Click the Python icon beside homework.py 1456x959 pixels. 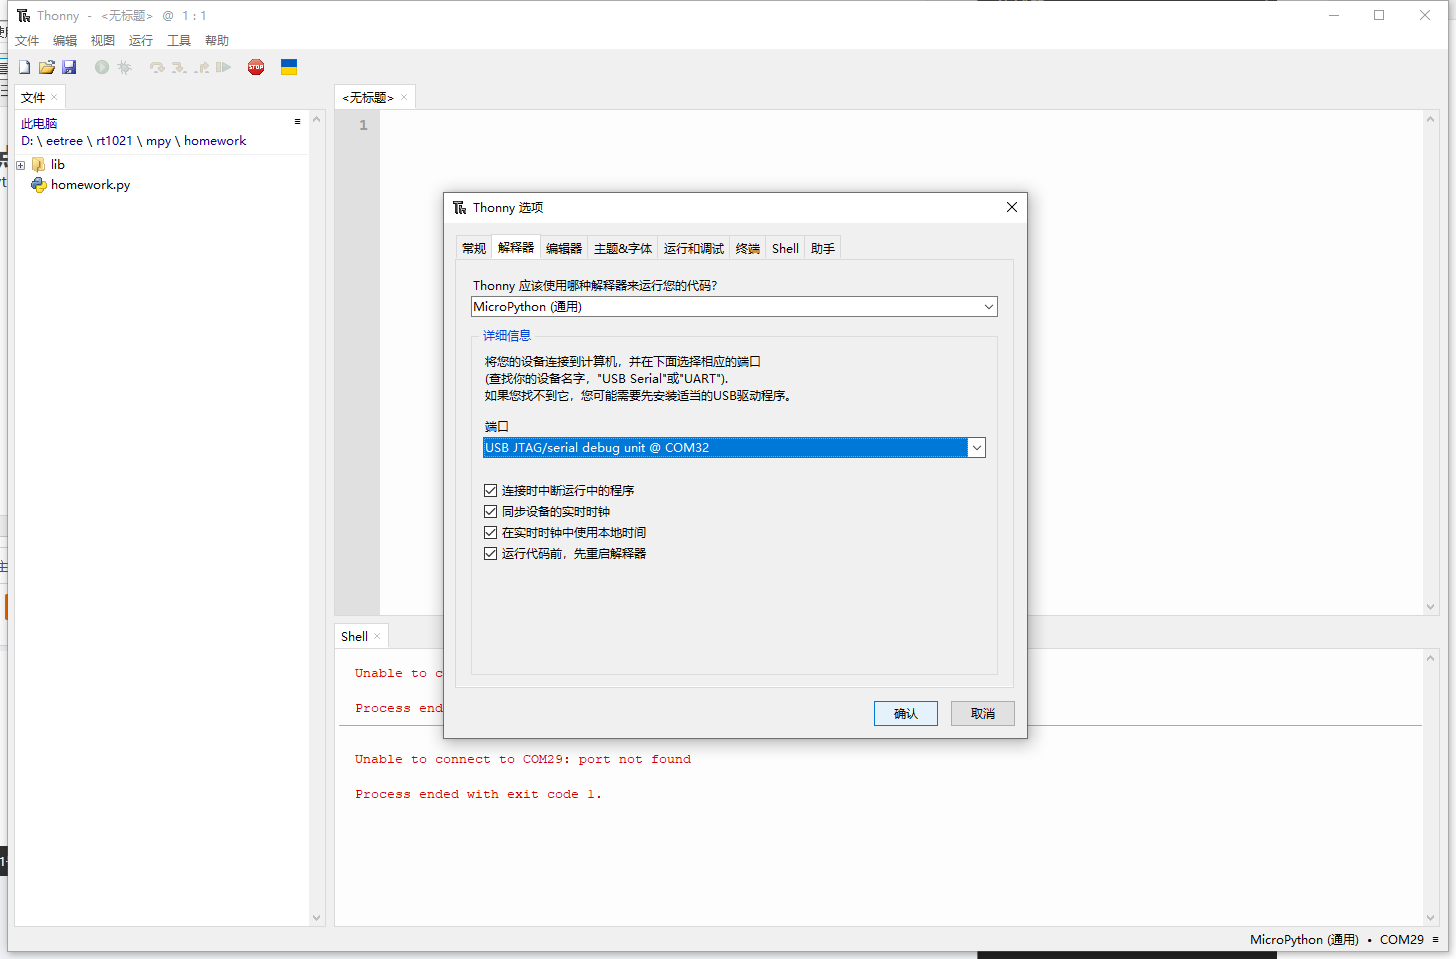click(38, 185)
